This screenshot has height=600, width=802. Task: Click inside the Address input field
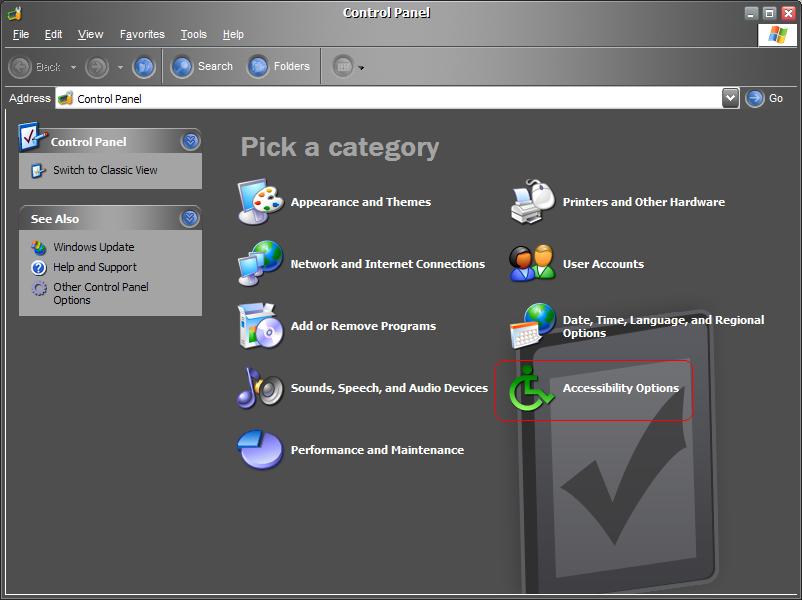click(389, 98)
